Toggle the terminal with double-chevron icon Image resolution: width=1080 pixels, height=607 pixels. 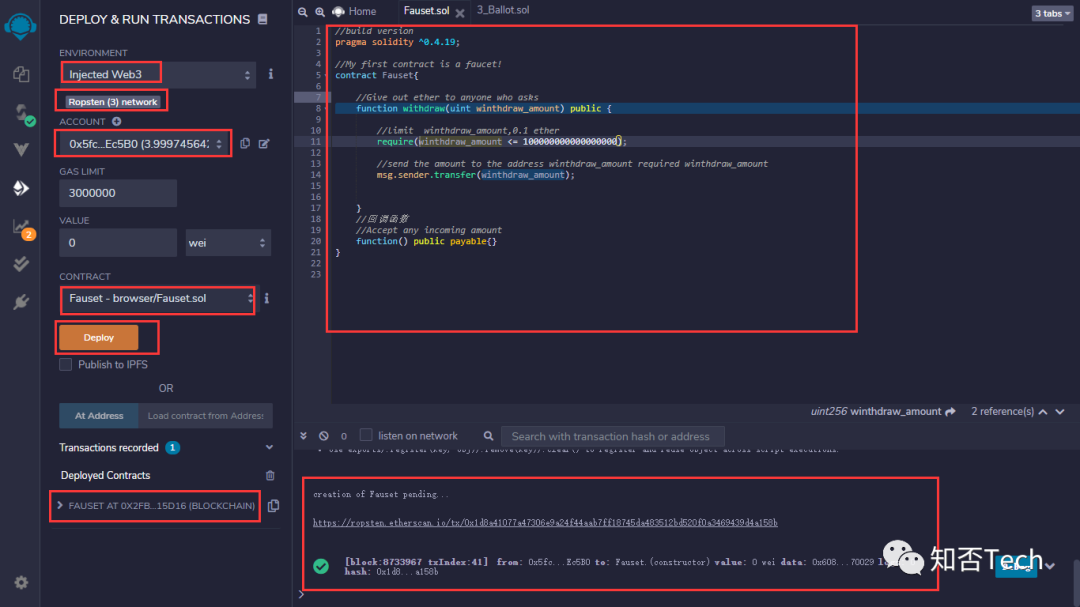pyautogui.click(x=303, y=435)
